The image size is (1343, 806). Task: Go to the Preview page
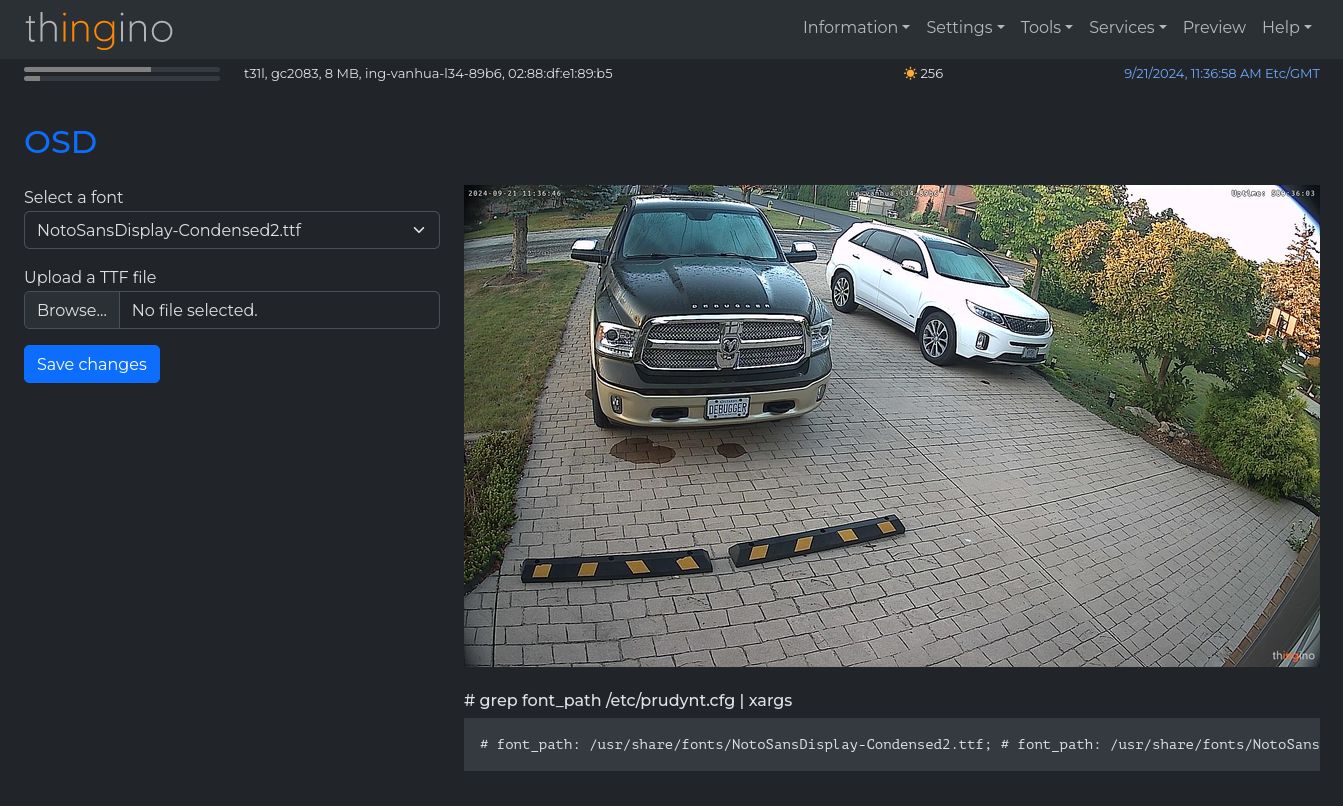pos(1214,28)
